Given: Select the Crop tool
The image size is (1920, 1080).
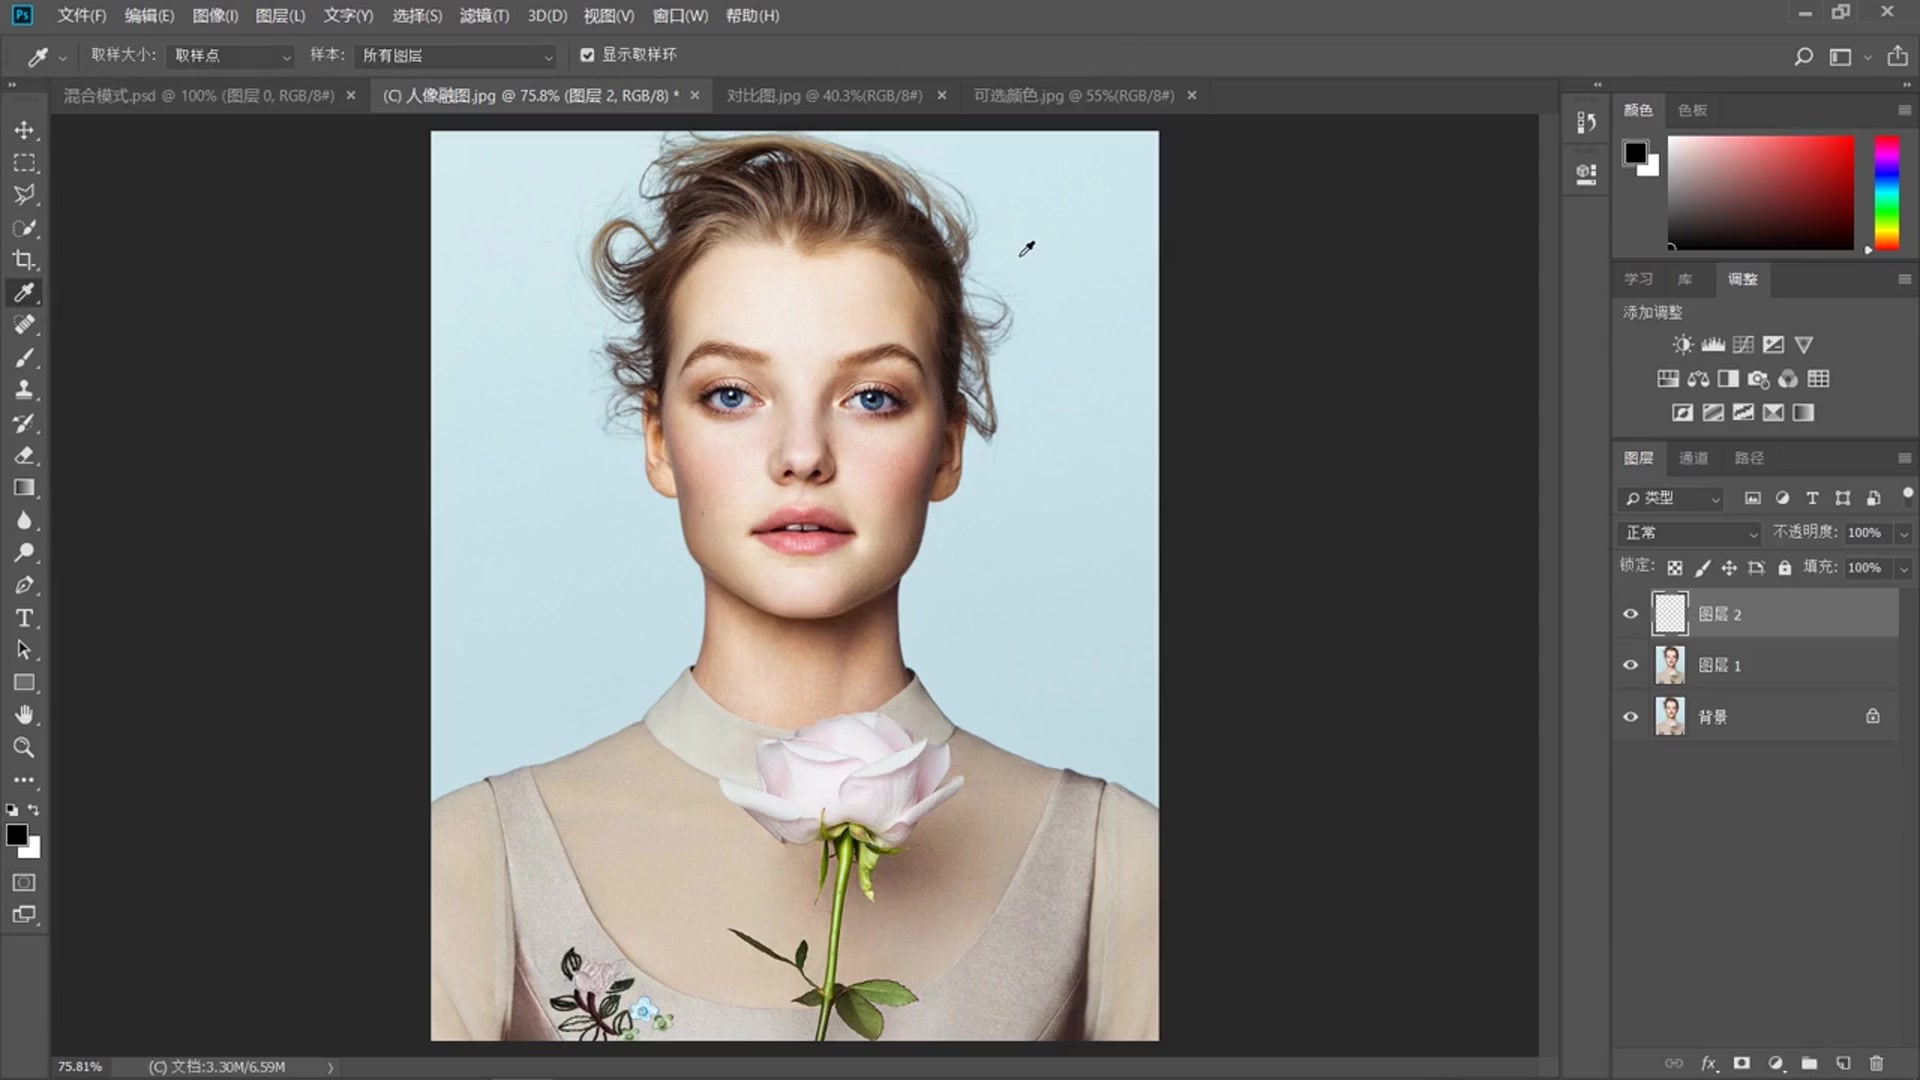Looking at the screenshot, I should 24,260.
